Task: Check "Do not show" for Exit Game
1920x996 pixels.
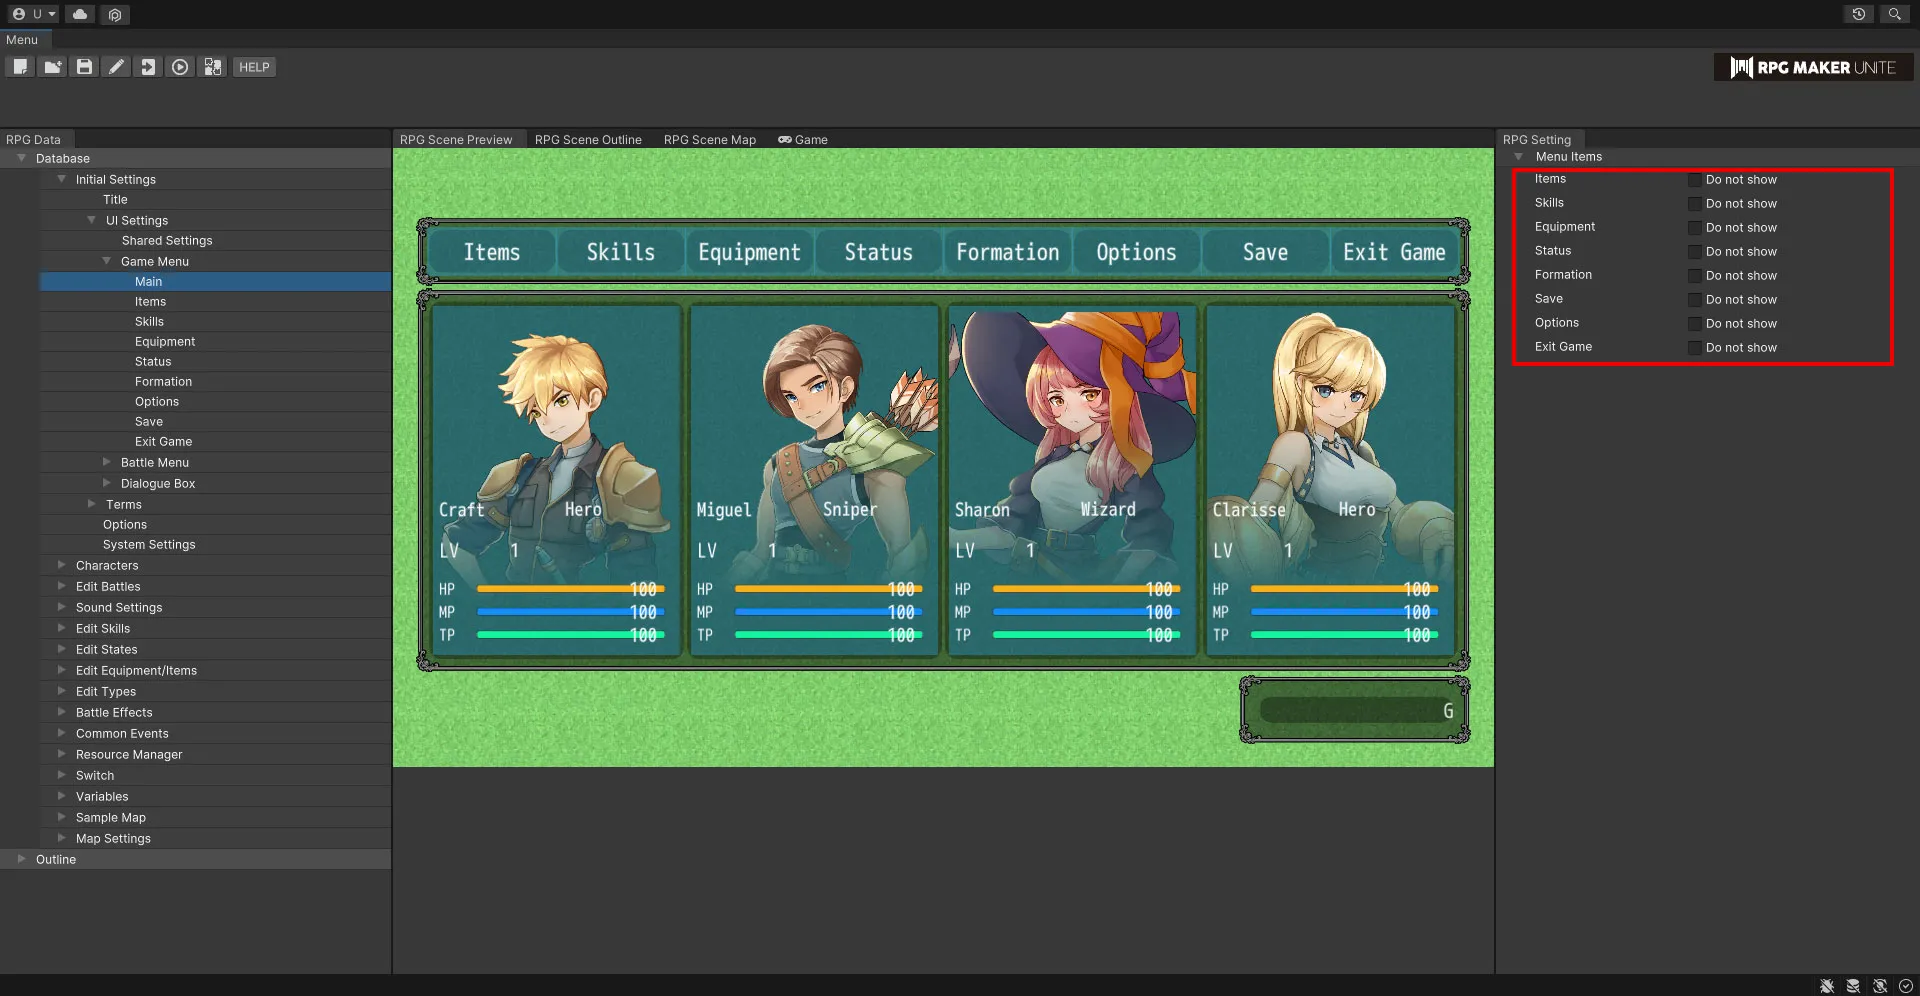Action: point(1695,348)
